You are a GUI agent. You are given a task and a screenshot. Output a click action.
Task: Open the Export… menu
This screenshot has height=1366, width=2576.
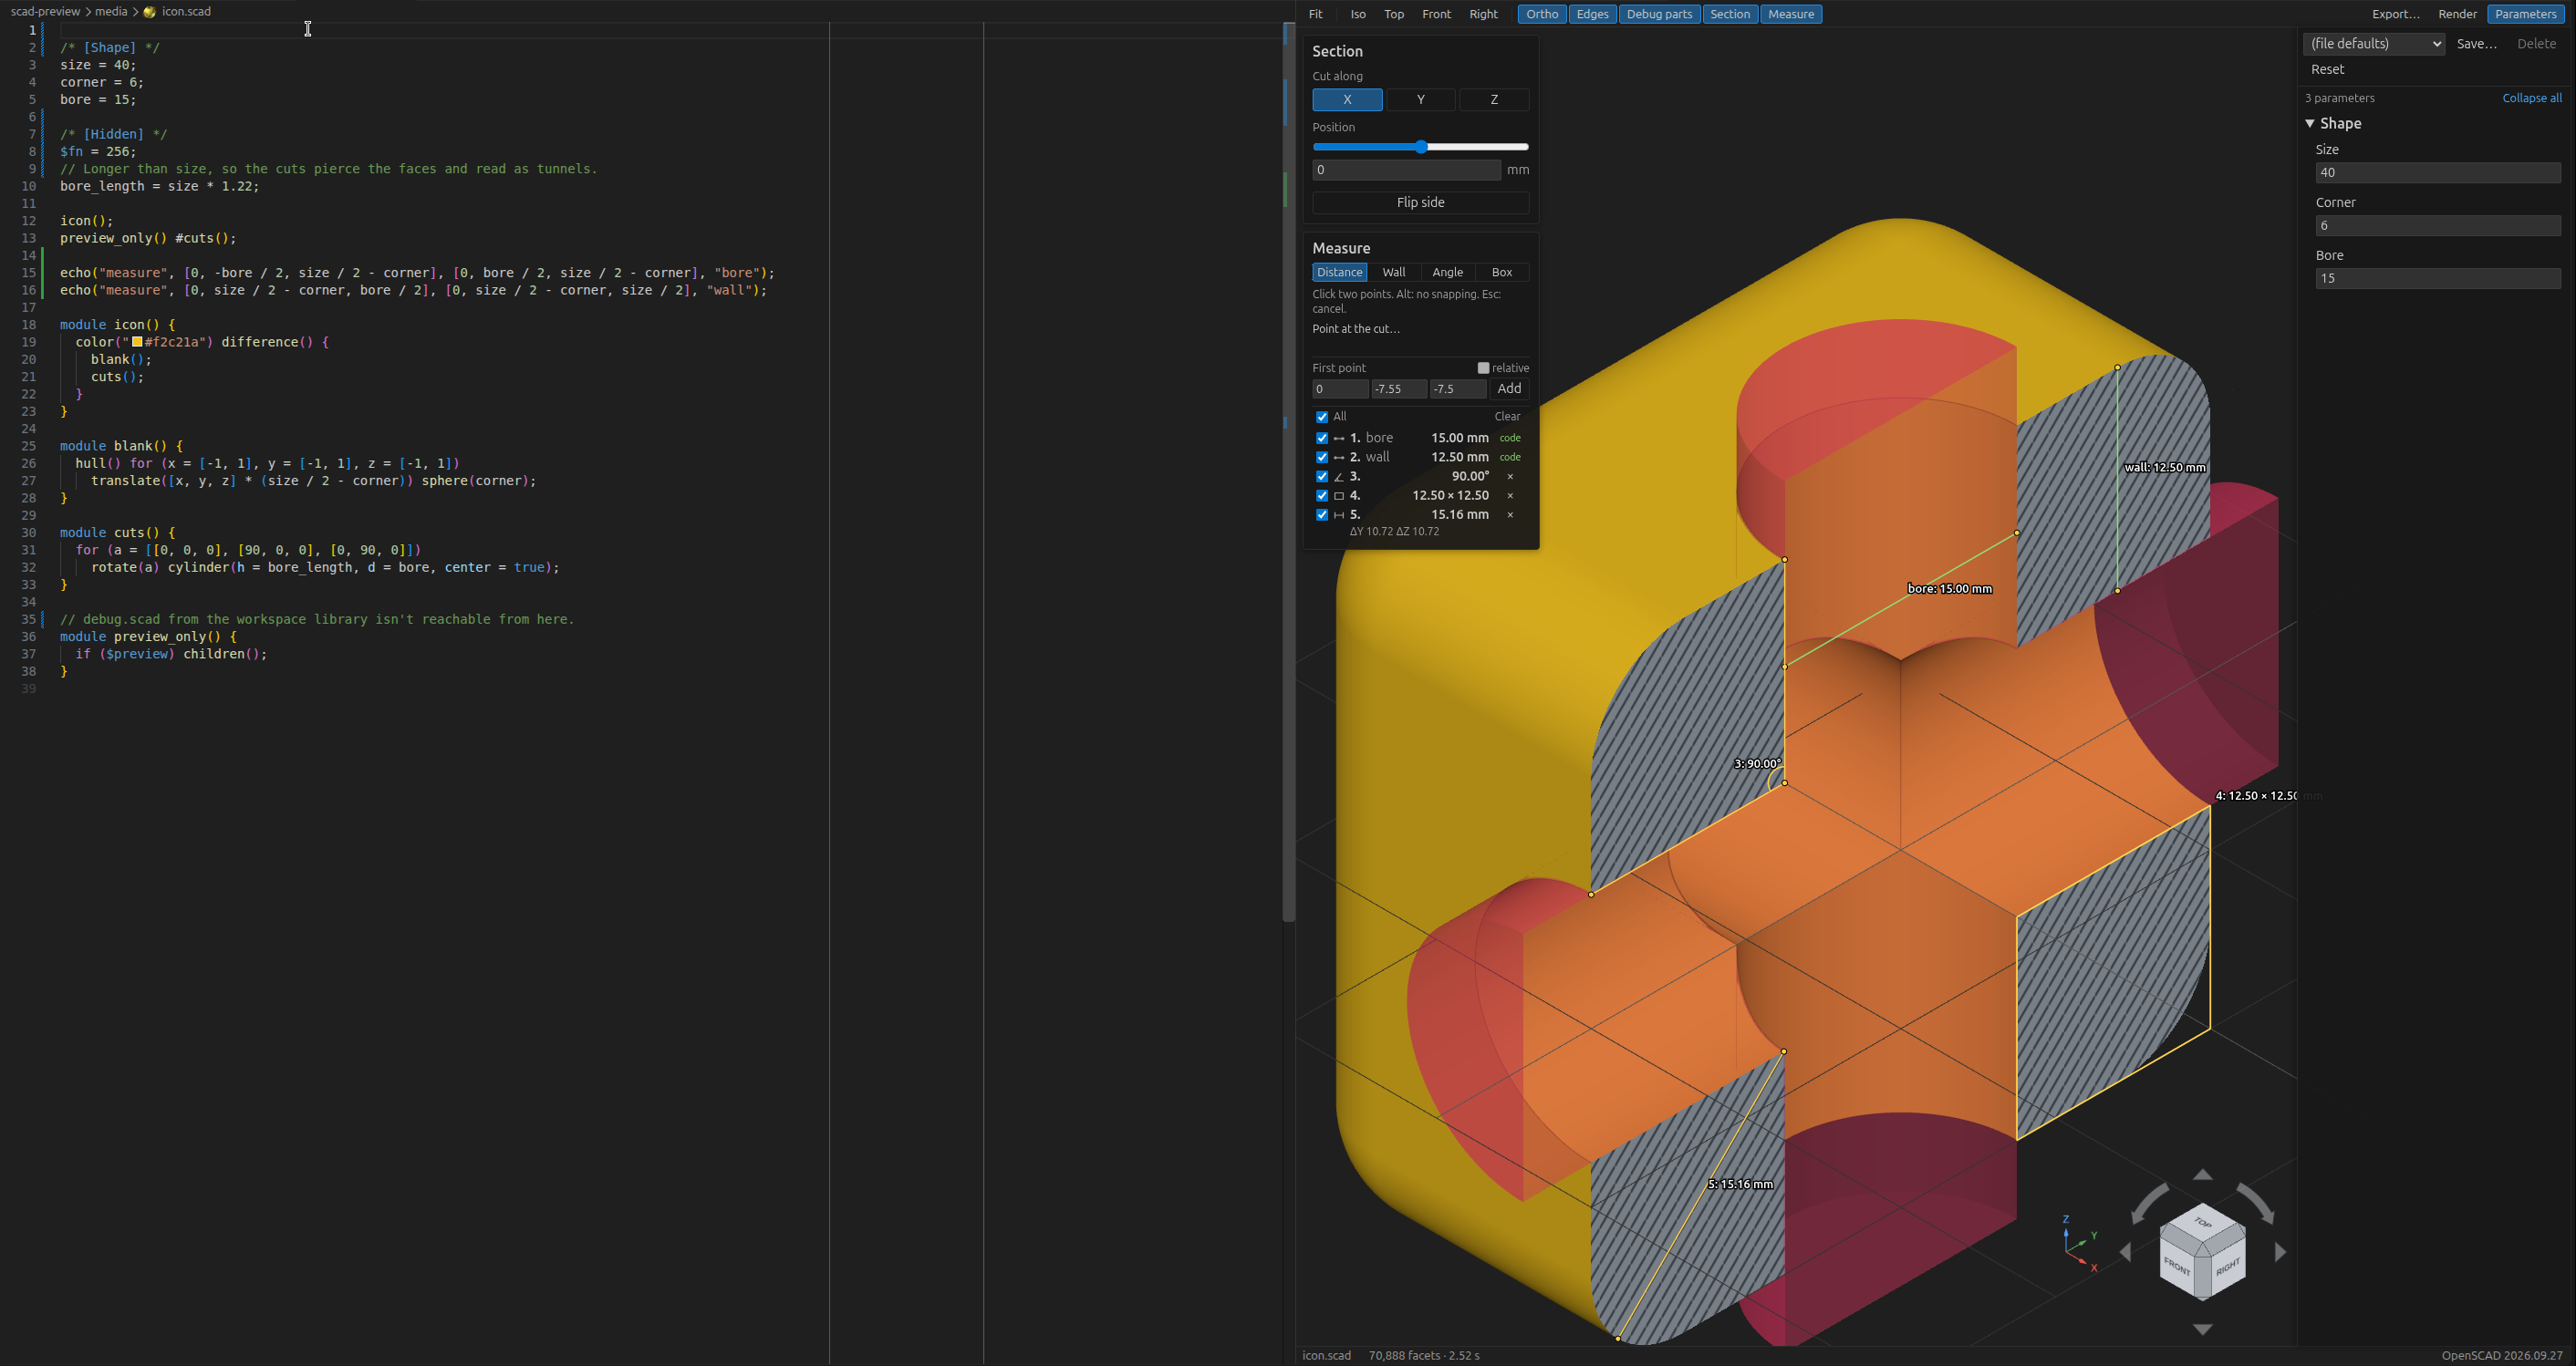tap(2396, 14)
